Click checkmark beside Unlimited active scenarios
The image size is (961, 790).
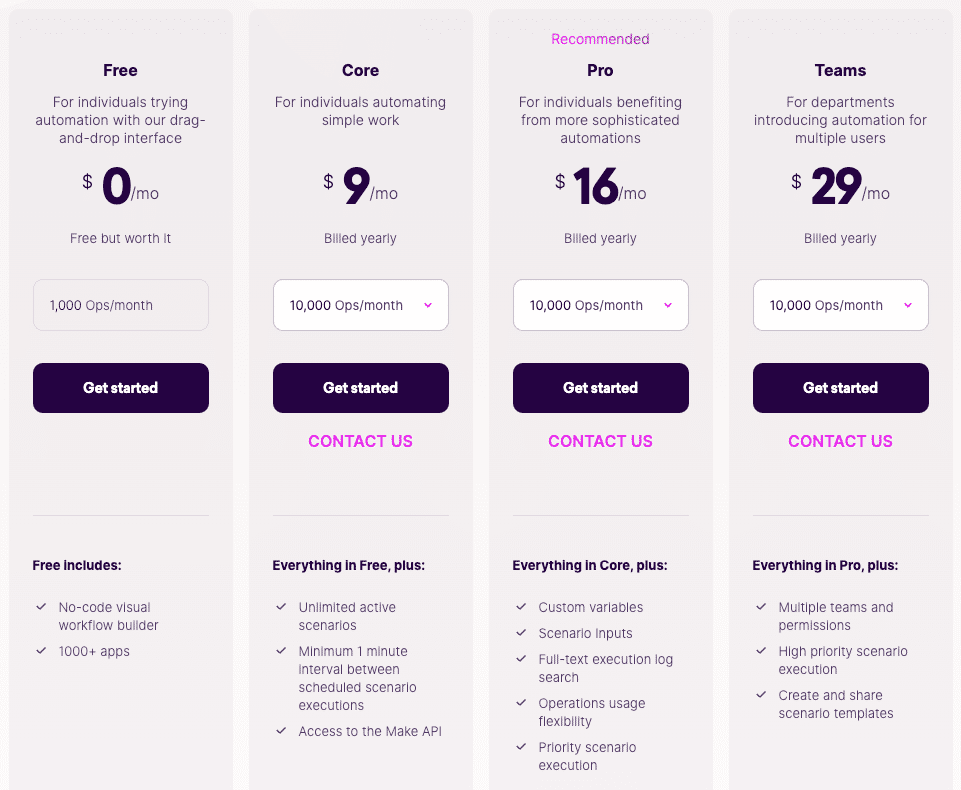[281, 607]
